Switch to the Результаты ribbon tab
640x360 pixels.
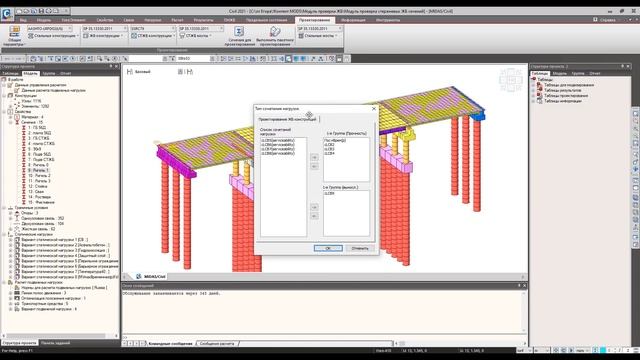click(203, 20)
